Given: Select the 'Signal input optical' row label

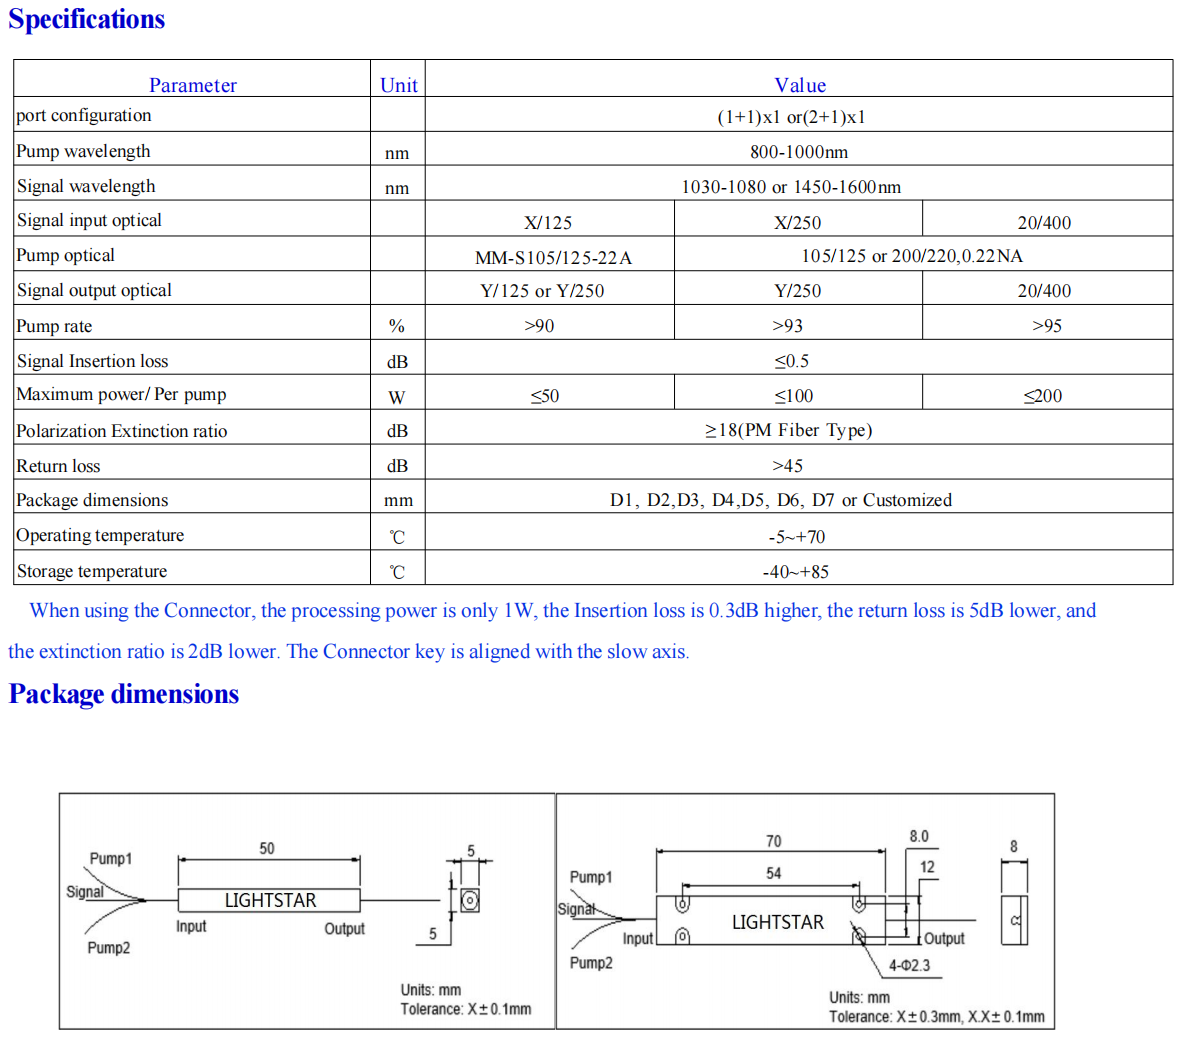Looking at the screenshot, I should [89, 220].
